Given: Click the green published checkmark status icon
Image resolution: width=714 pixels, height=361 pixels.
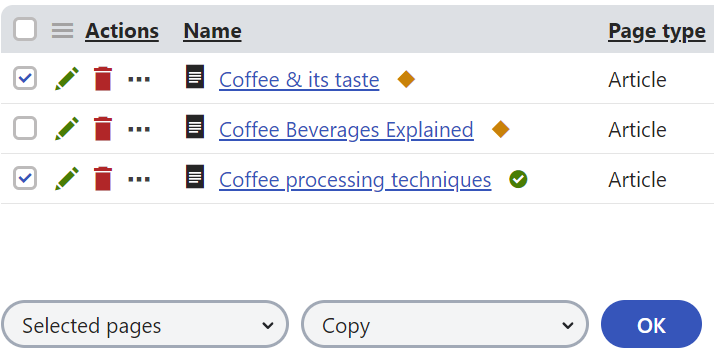Looking at the screenshot, I should (x=518, y=179).
